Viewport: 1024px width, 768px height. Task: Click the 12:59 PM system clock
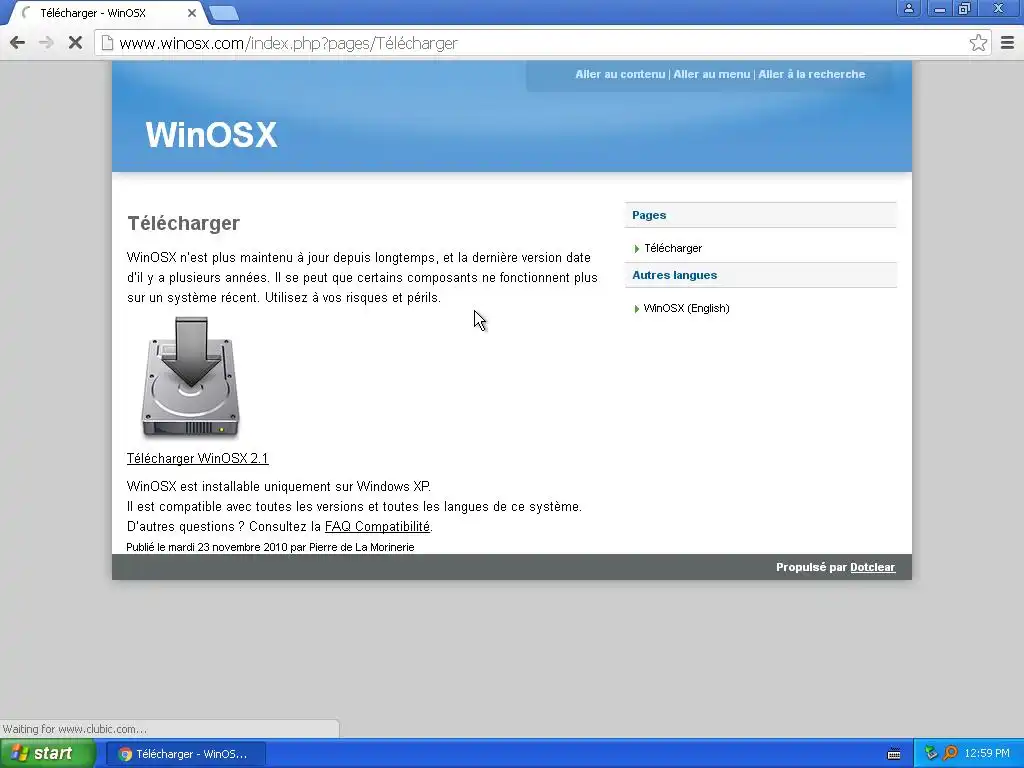987,754
